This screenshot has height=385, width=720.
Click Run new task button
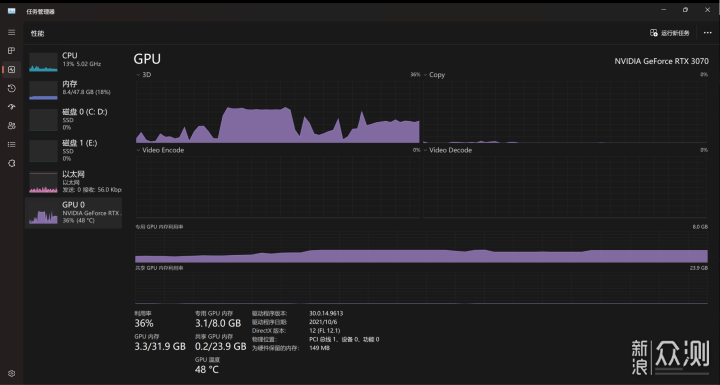[x=669, y=33]
